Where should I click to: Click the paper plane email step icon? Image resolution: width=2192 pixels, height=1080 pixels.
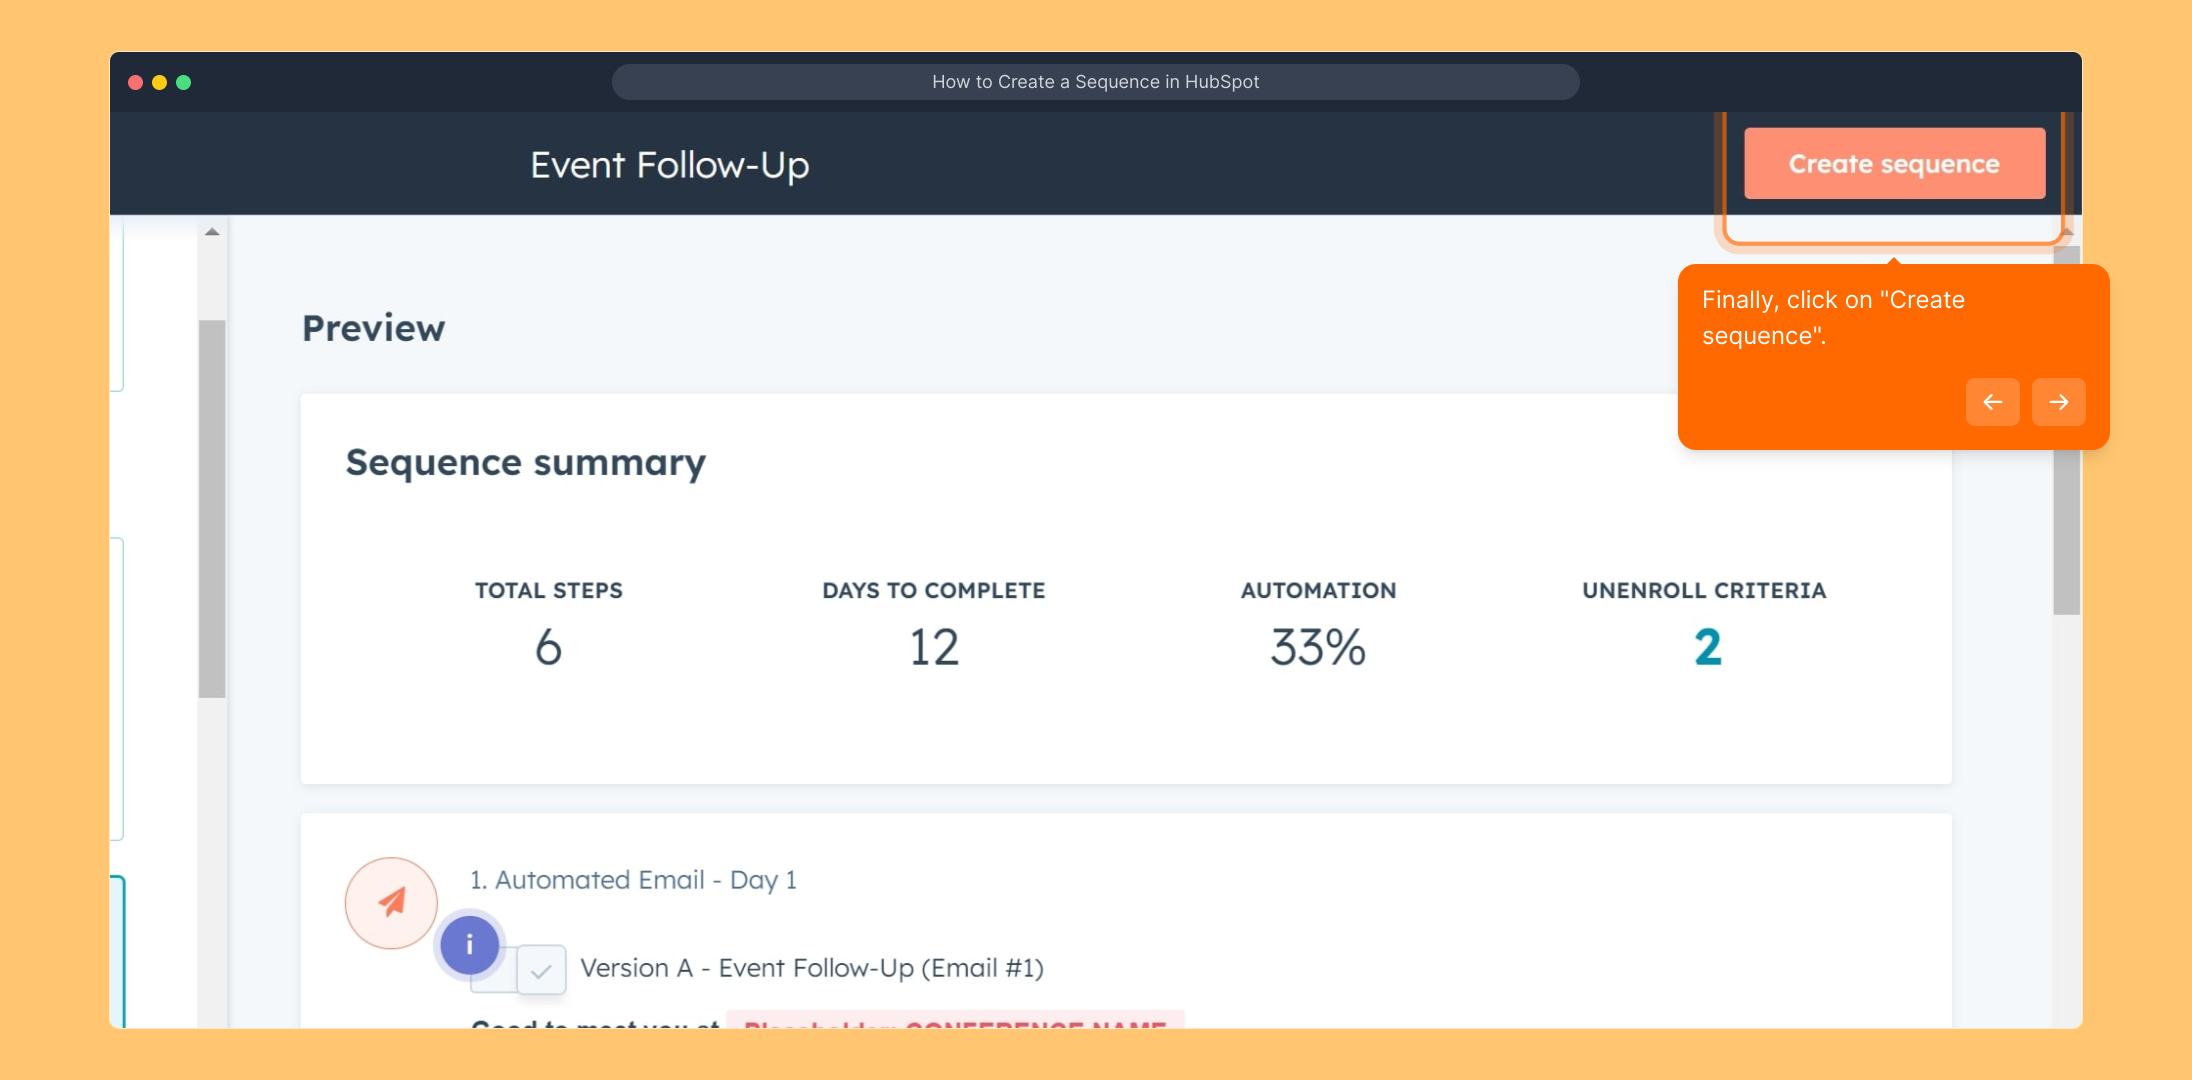(x=391, y=902)
